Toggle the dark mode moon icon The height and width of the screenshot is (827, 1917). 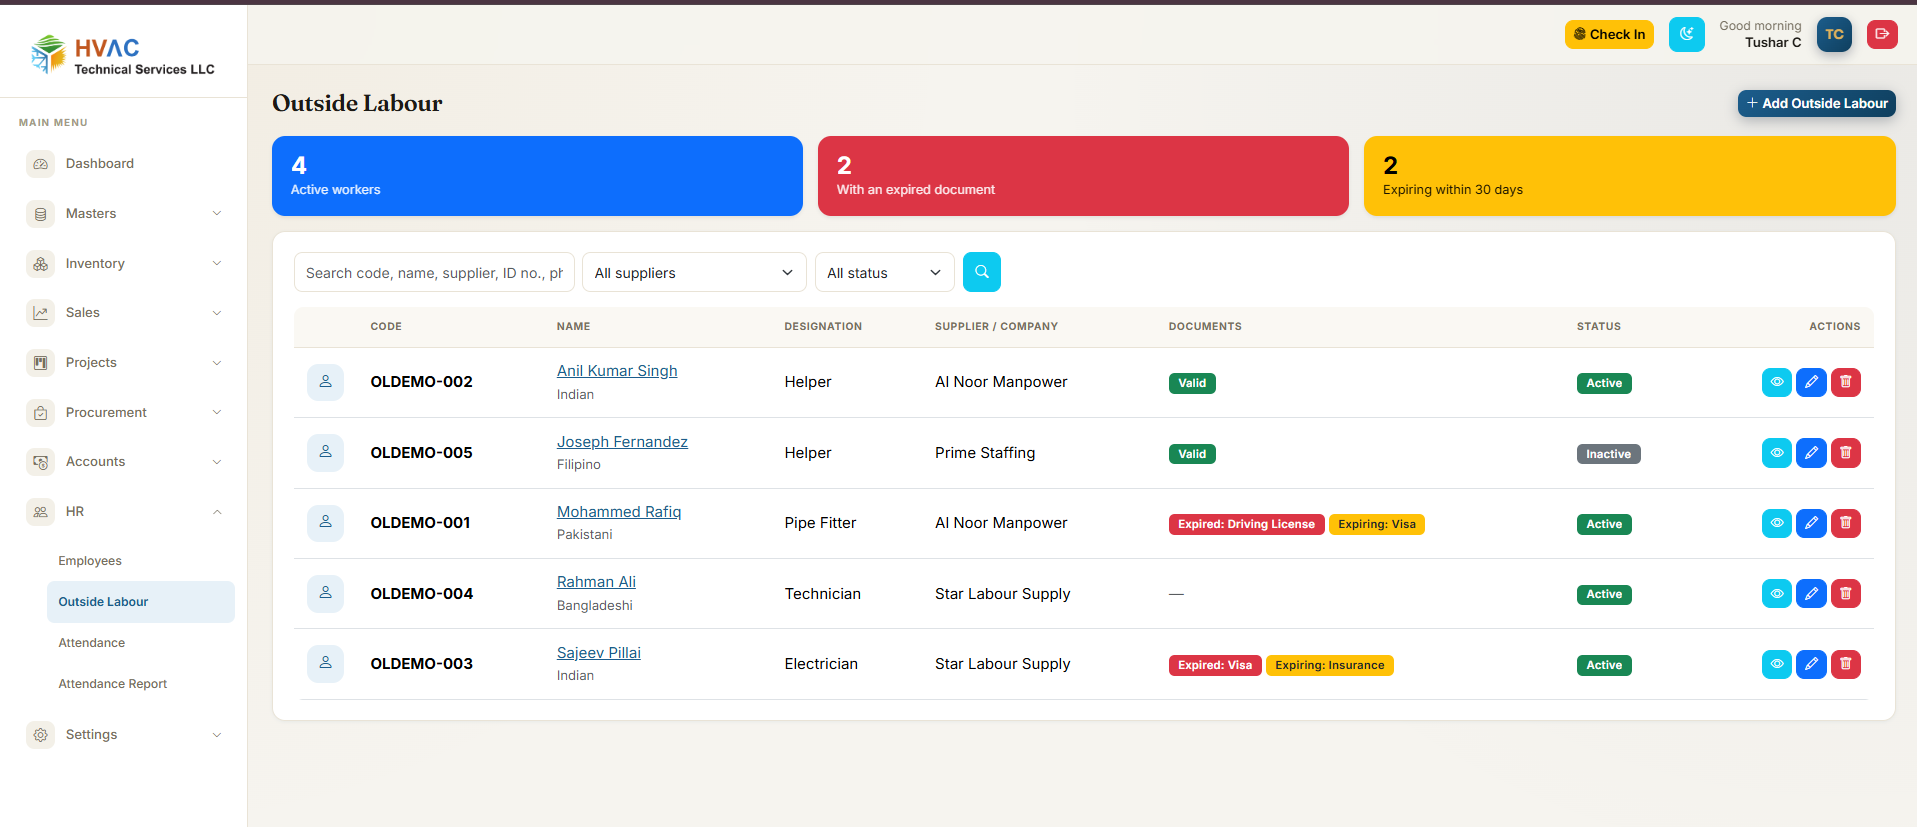click(x=1686, y=34)
